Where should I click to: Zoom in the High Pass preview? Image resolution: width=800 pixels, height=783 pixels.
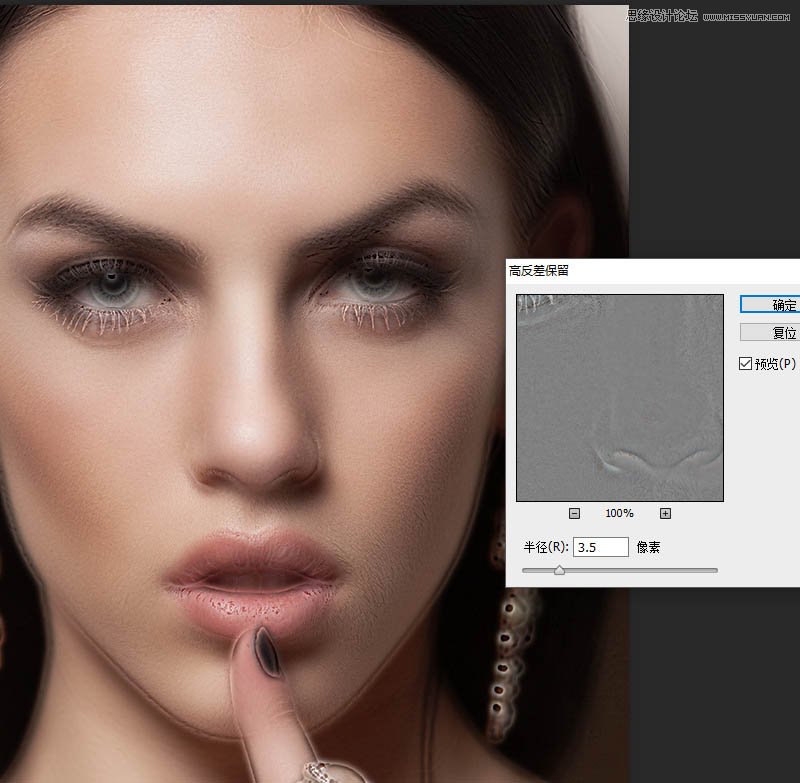click(x=665, y=514)
